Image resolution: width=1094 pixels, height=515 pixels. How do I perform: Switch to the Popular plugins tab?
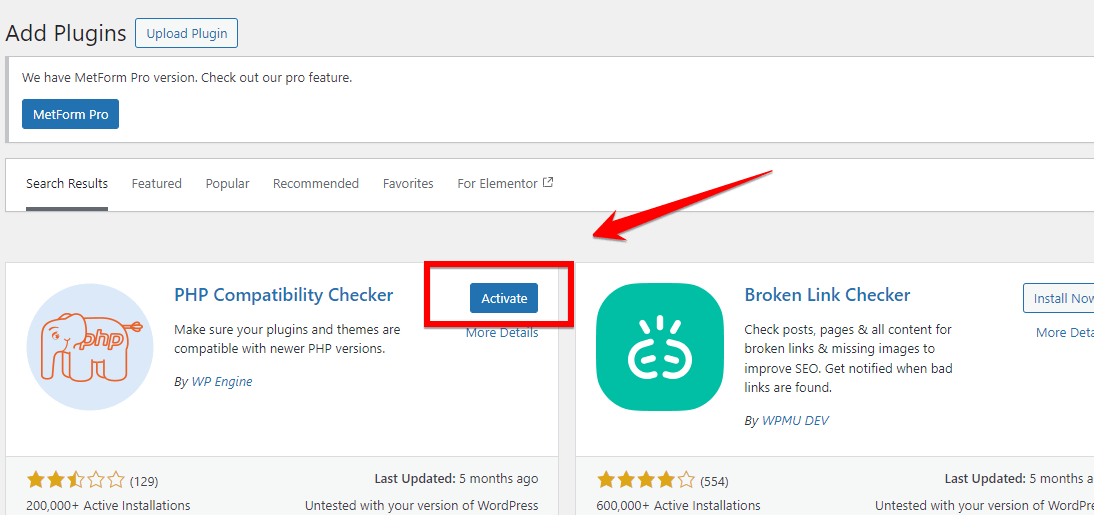tap(228, 184)
